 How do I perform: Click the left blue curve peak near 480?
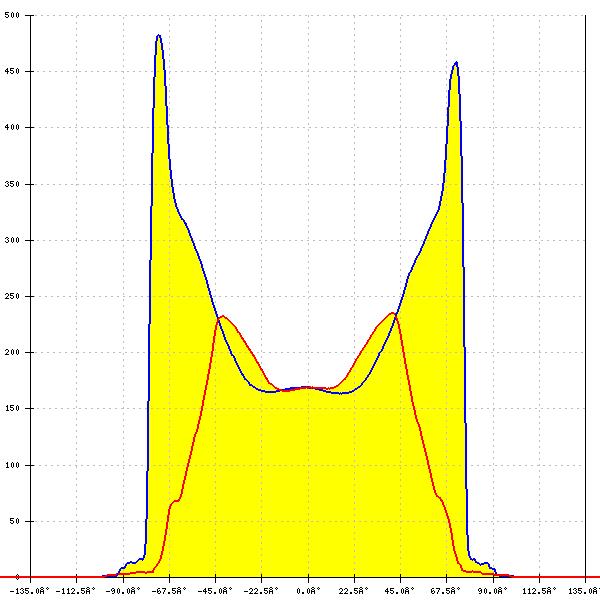click(x=158, y=36)
